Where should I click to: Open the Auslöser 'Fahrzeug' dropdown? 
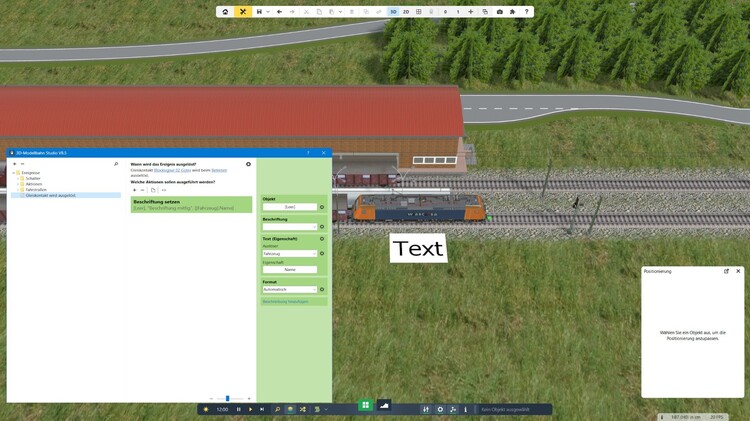[x=290, y=254]
